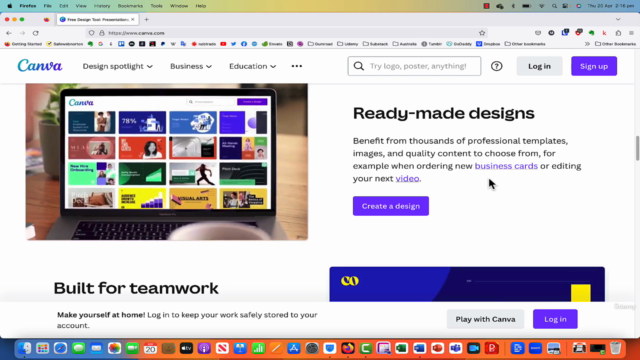This screenshot has height=360, width=640.
Task: Follow the business cards link
Action: (506, 166)
